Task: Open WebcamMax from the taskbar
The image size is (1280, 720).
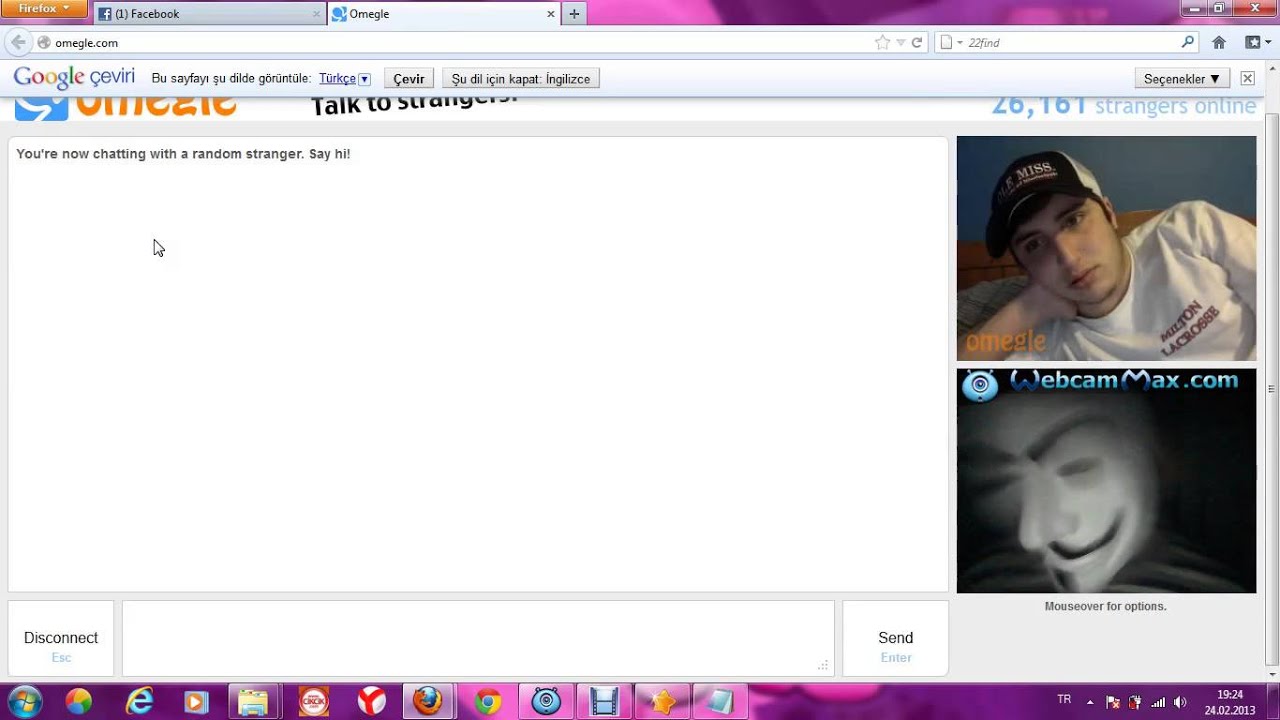Action: coord(546,702)
